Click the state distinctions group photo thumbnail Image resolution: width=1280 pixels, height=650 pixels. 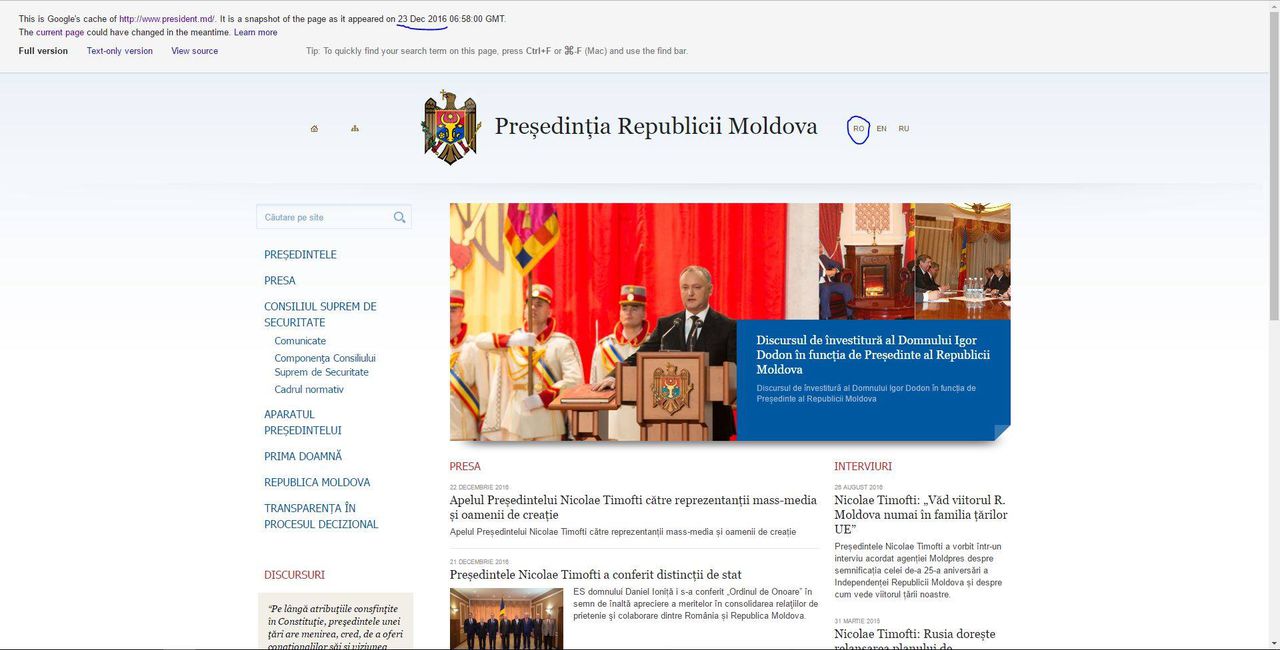pos(506,619)
